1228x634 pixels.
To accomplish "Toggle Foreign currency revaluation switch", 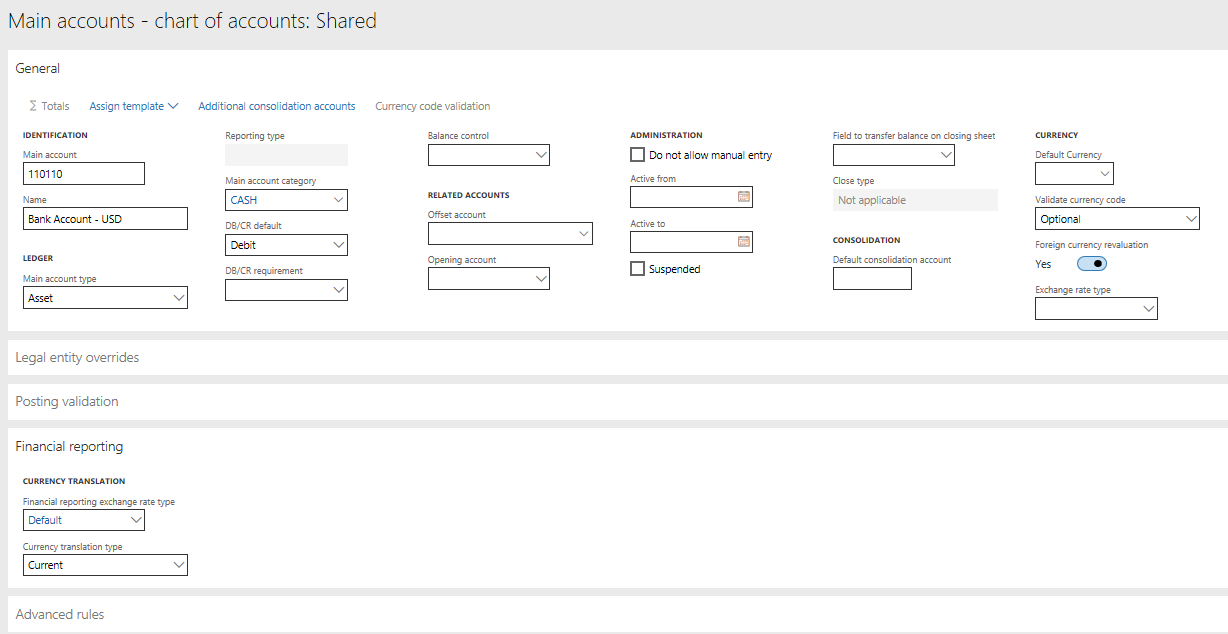I will click(x=1092, y=264).
